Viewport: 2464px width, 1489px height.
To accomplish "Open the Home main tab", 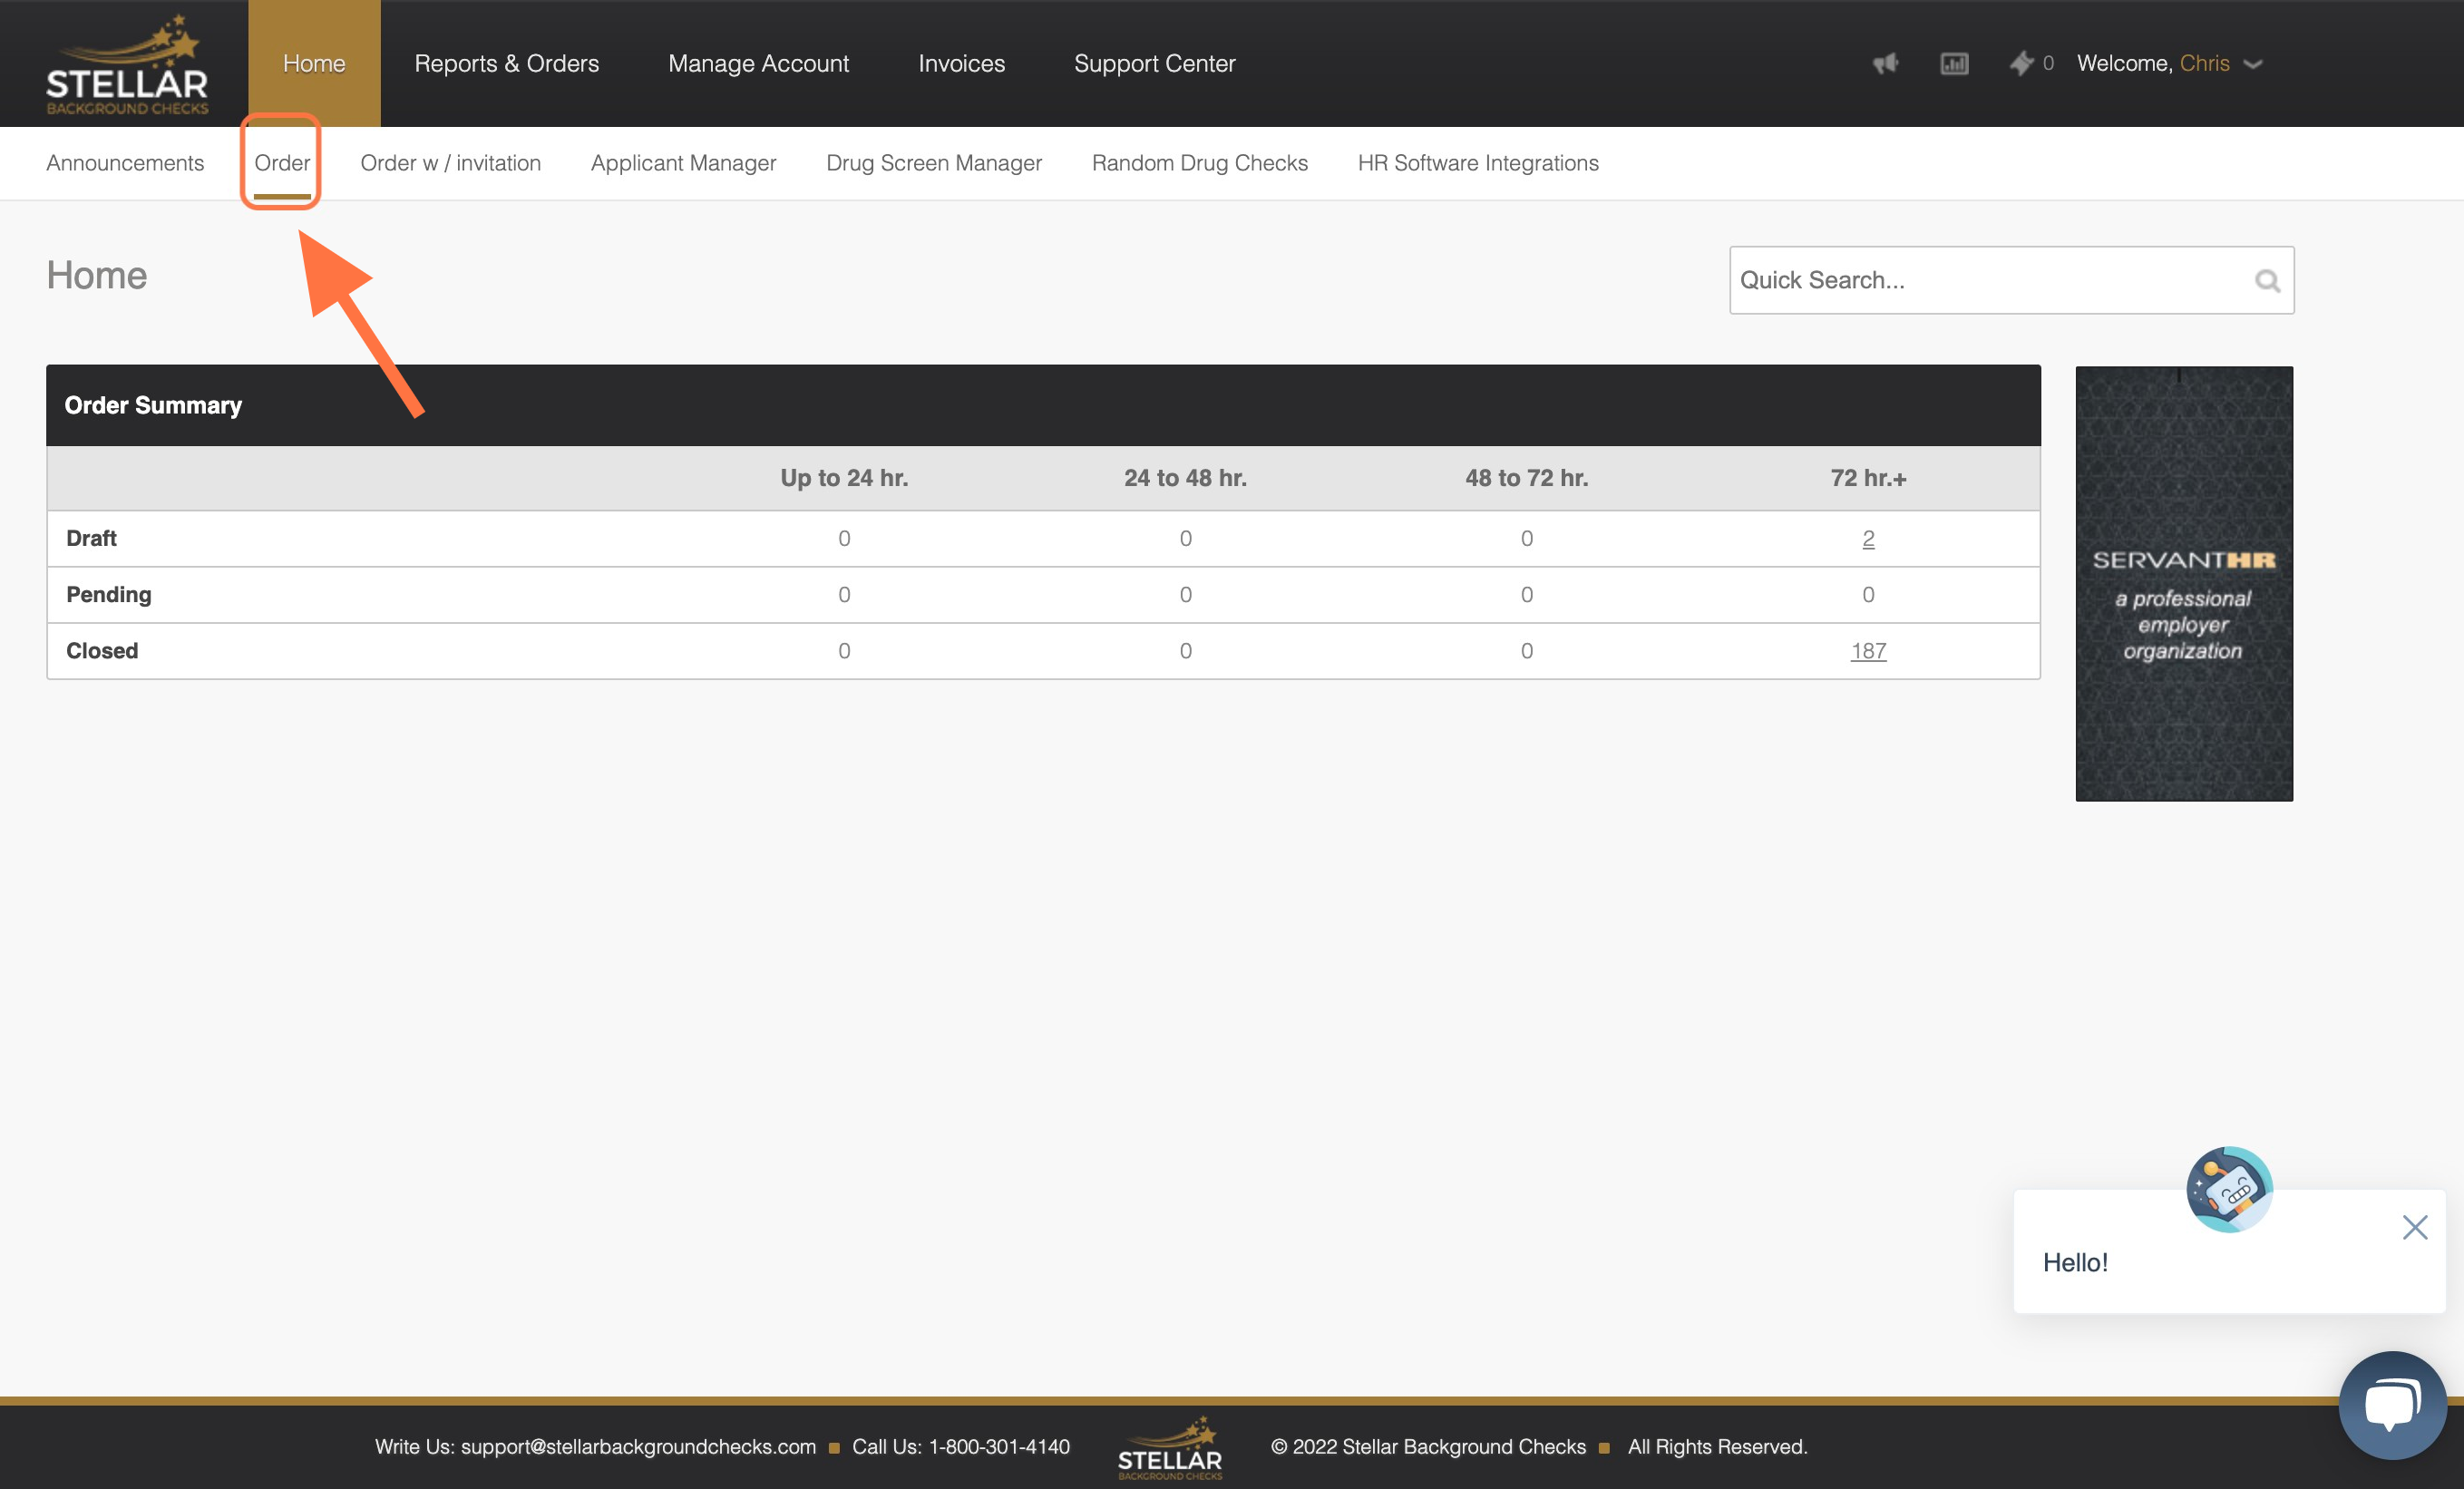I will click(314, 64).
